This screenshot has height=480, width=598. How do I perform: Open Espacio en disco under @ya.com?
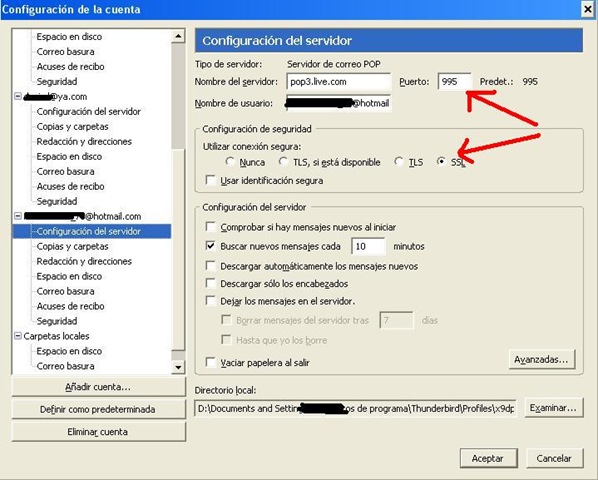[69, 156]
